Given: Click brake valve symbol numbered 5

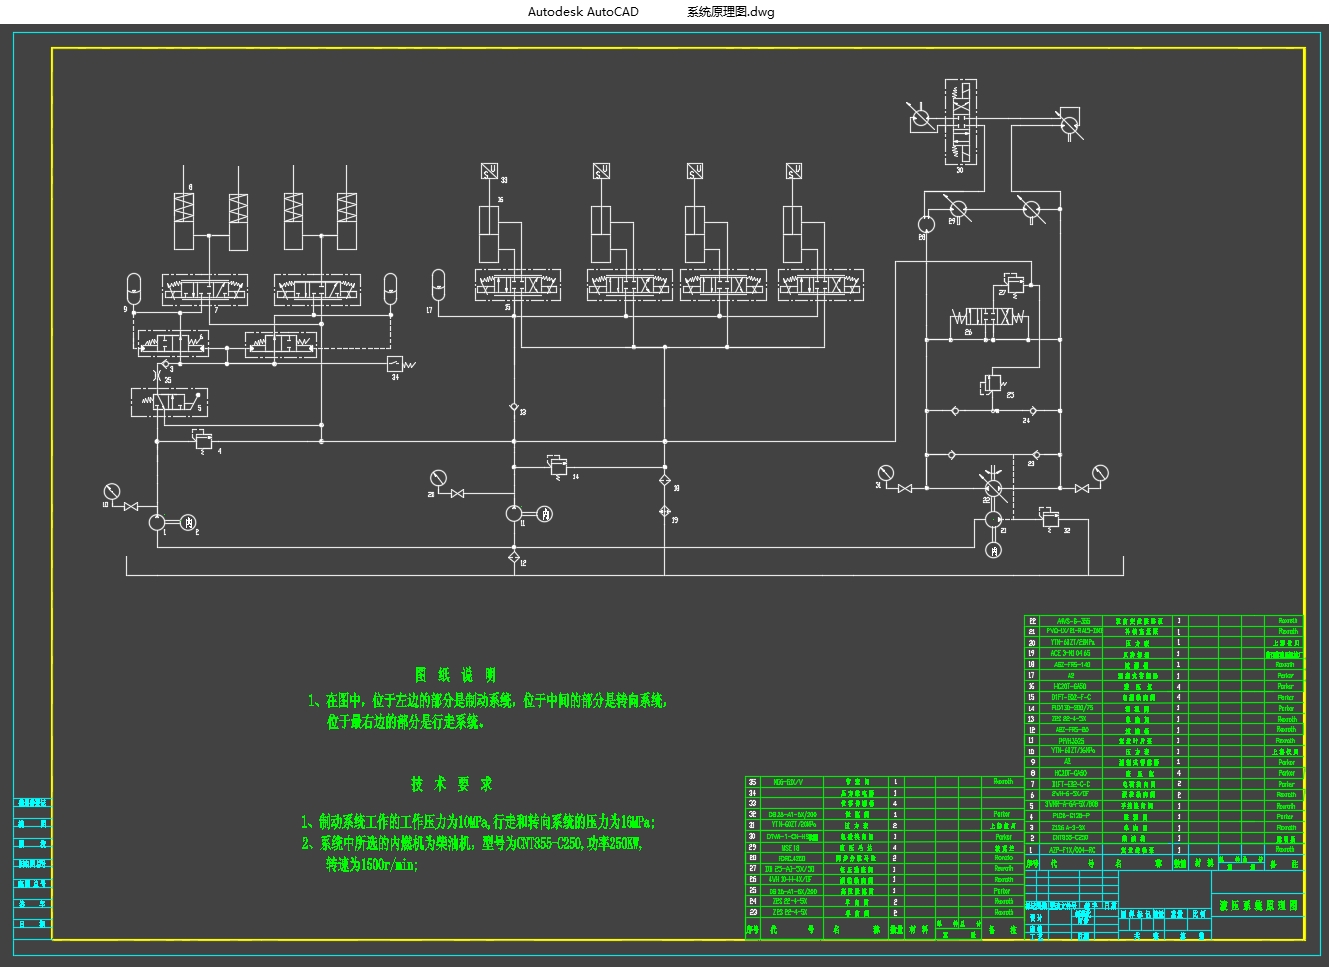Looking at the screenshot, I should tap(170, 402).
